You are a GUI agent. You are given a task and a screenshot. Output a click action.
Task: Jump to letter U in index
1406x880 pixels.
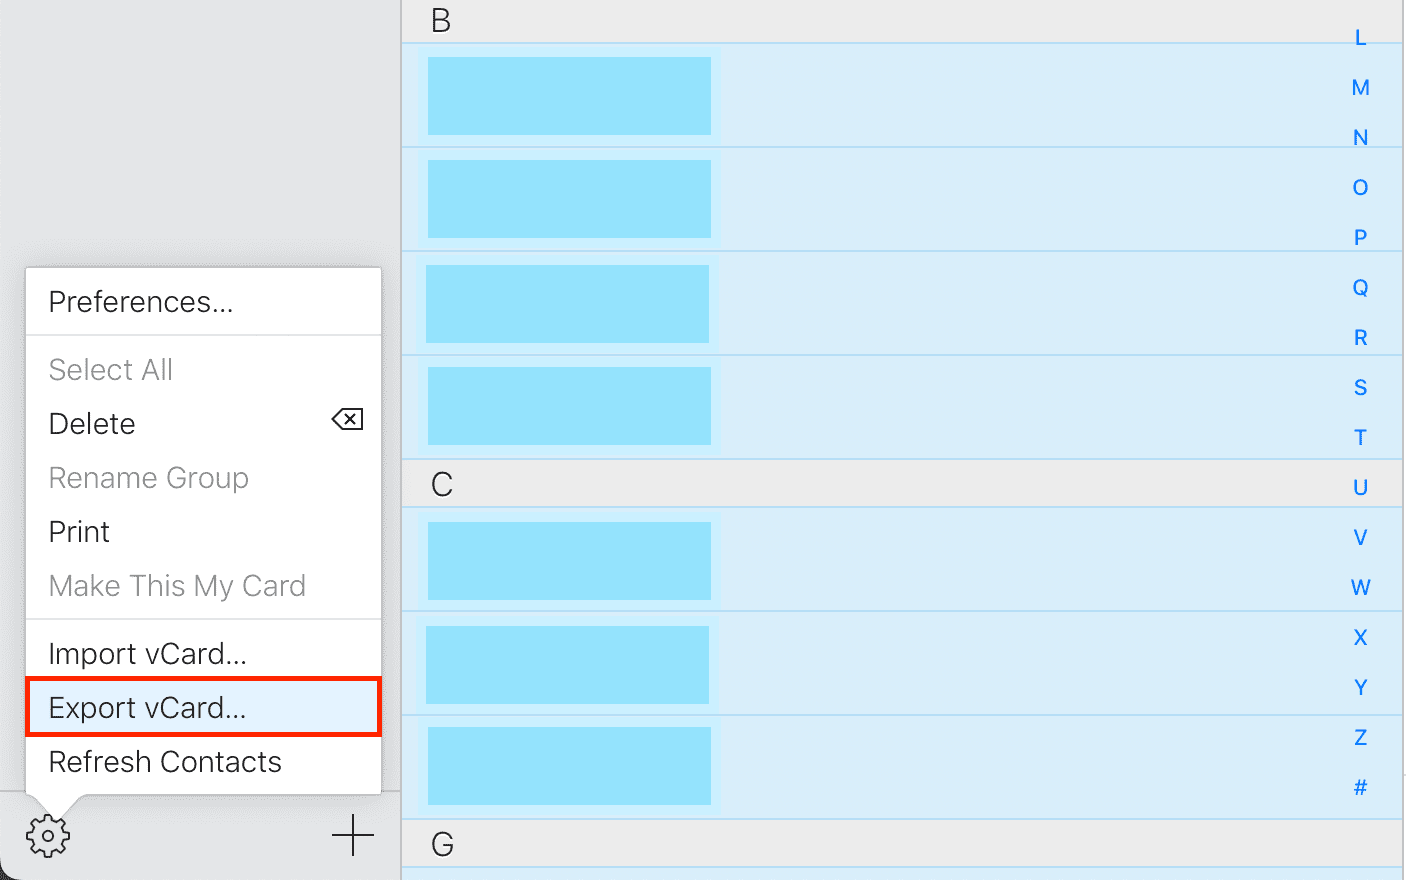1360,488
